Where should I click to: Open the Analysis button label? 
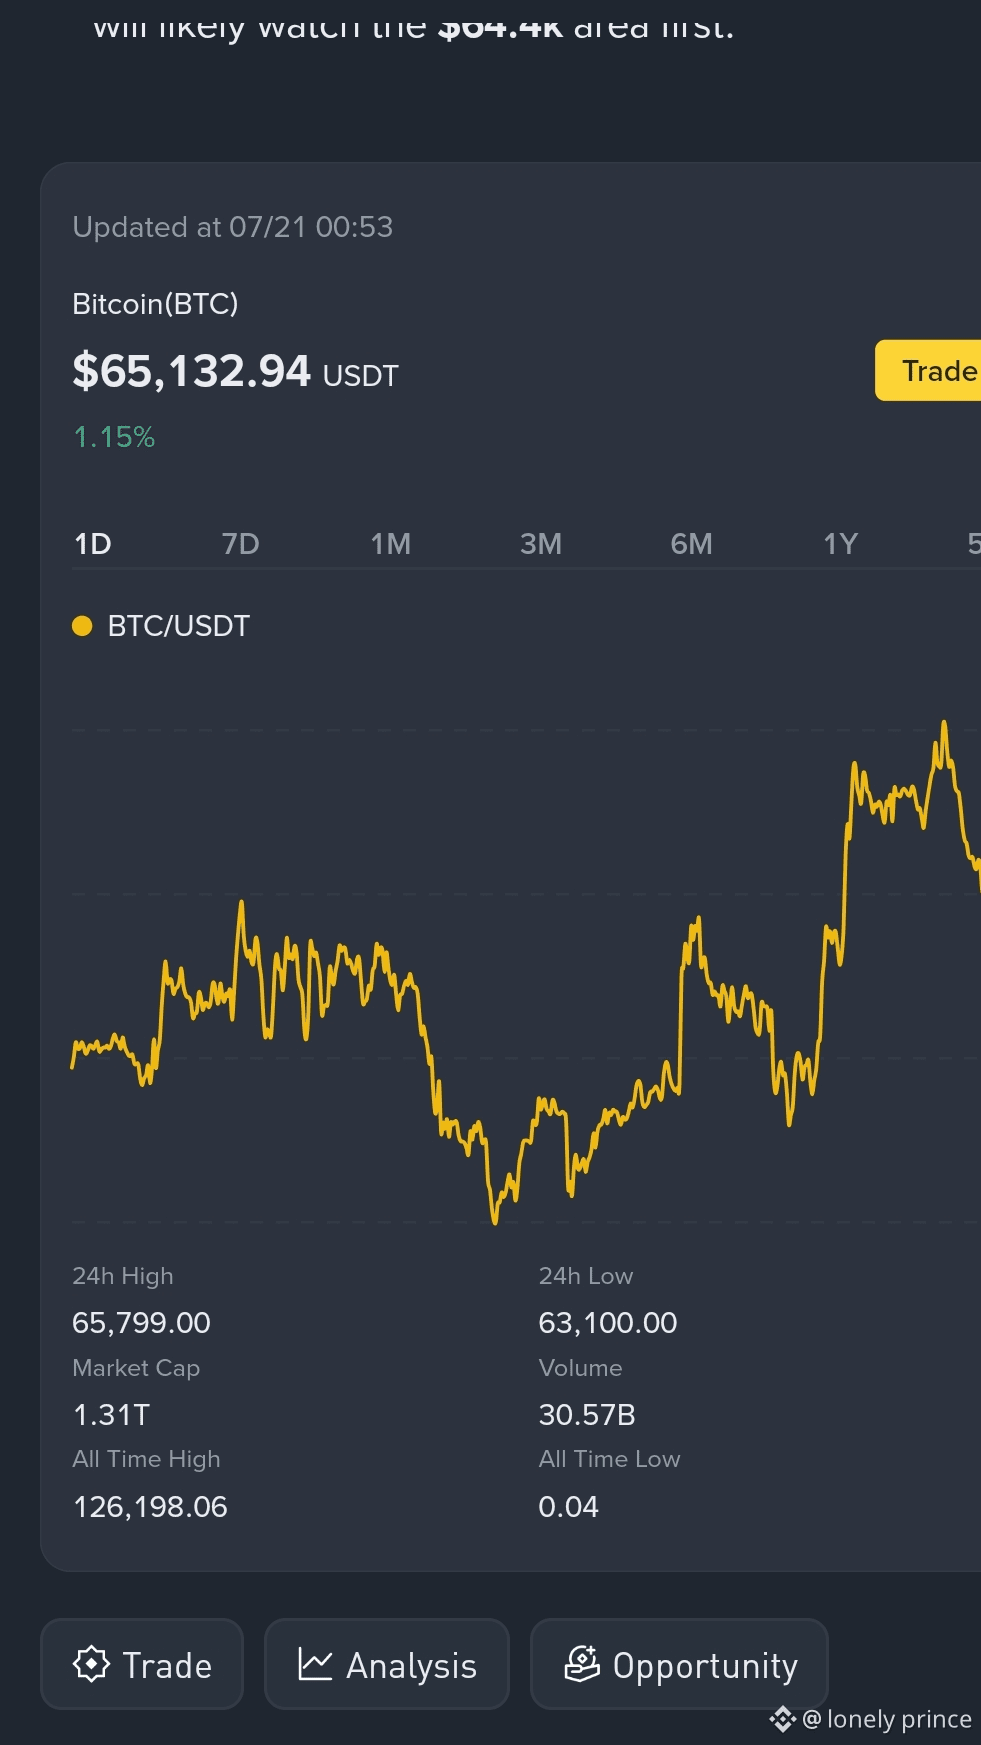pos(411,1666)
